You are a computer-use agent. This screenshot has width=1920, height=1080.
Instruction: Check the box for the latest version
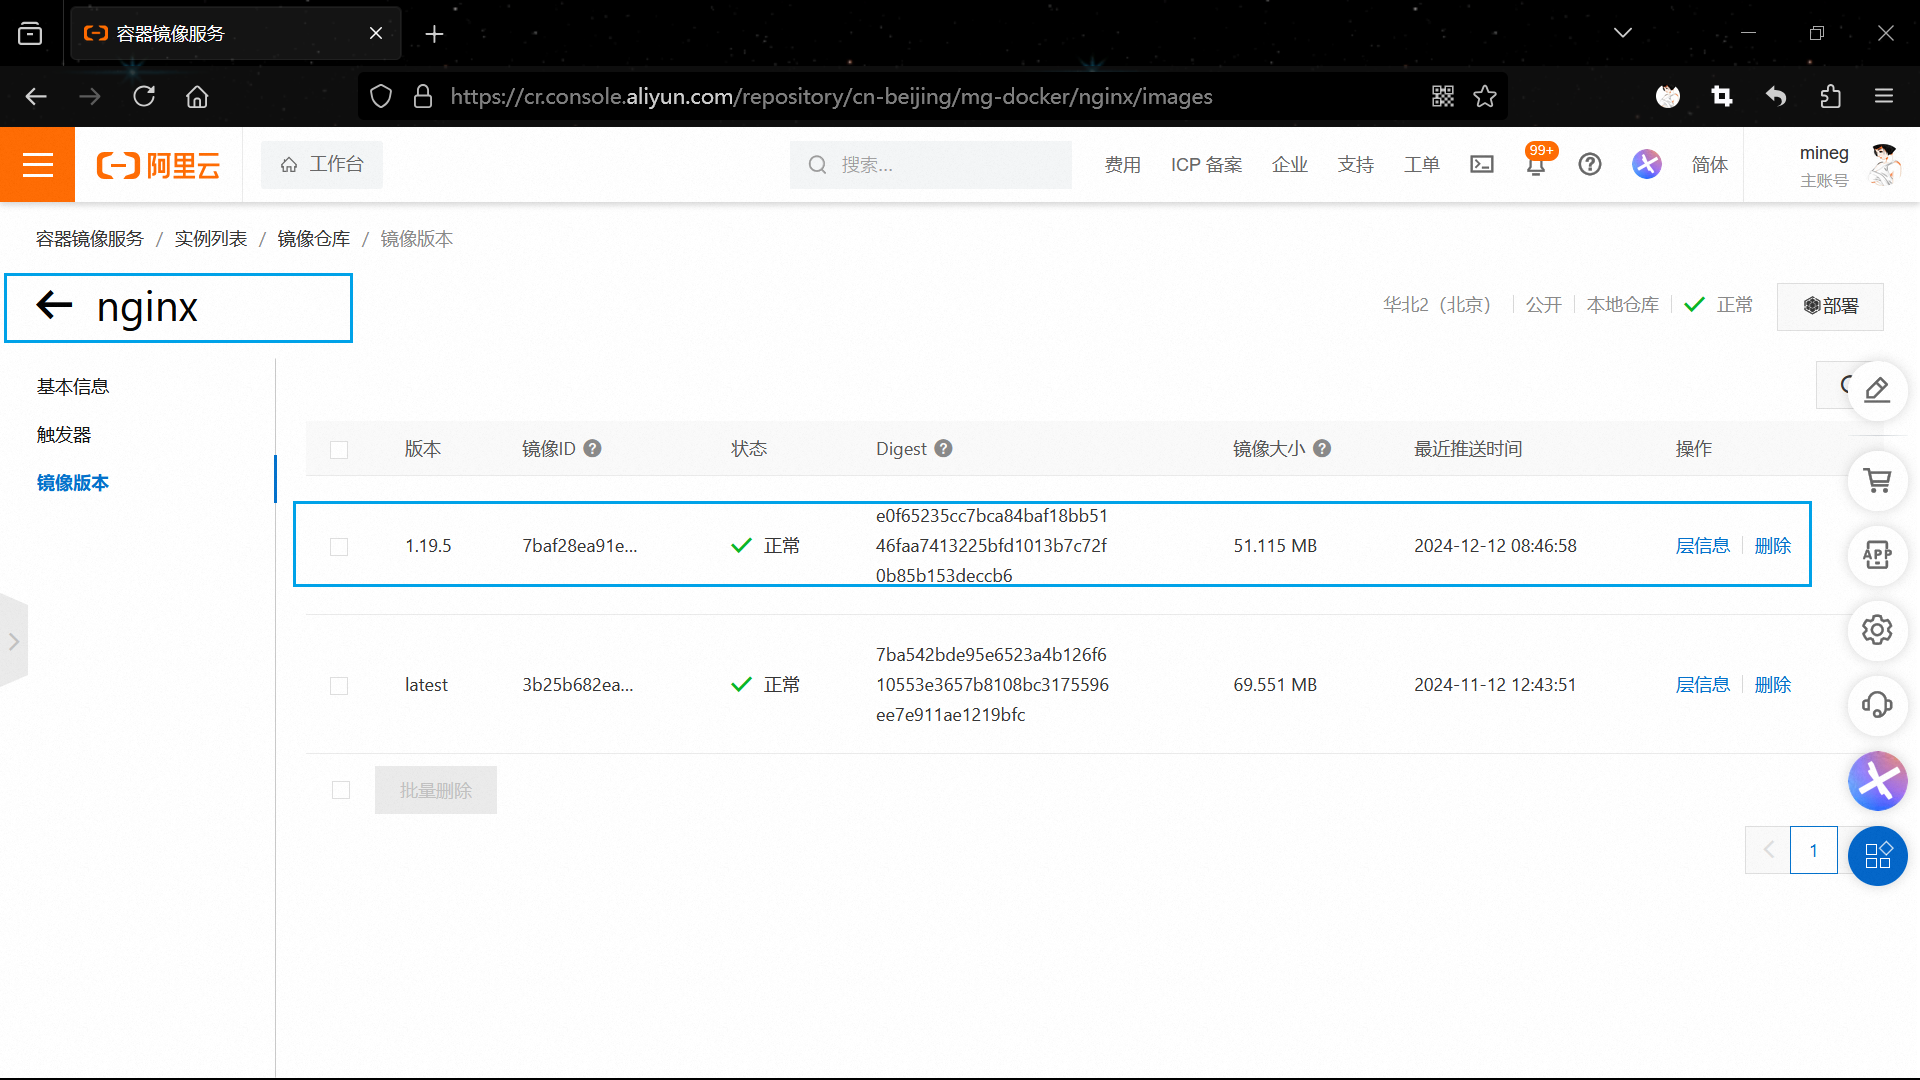click(x=339, y=686)
